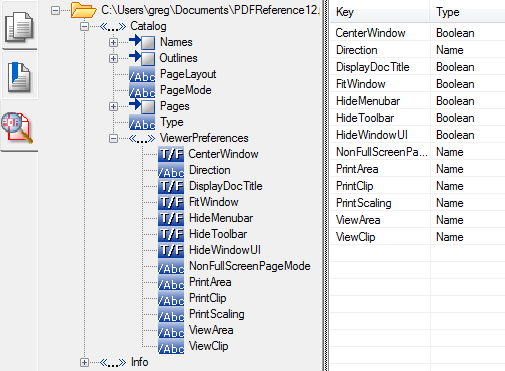
Task: Click the Type column header
Action: (468, 12)
